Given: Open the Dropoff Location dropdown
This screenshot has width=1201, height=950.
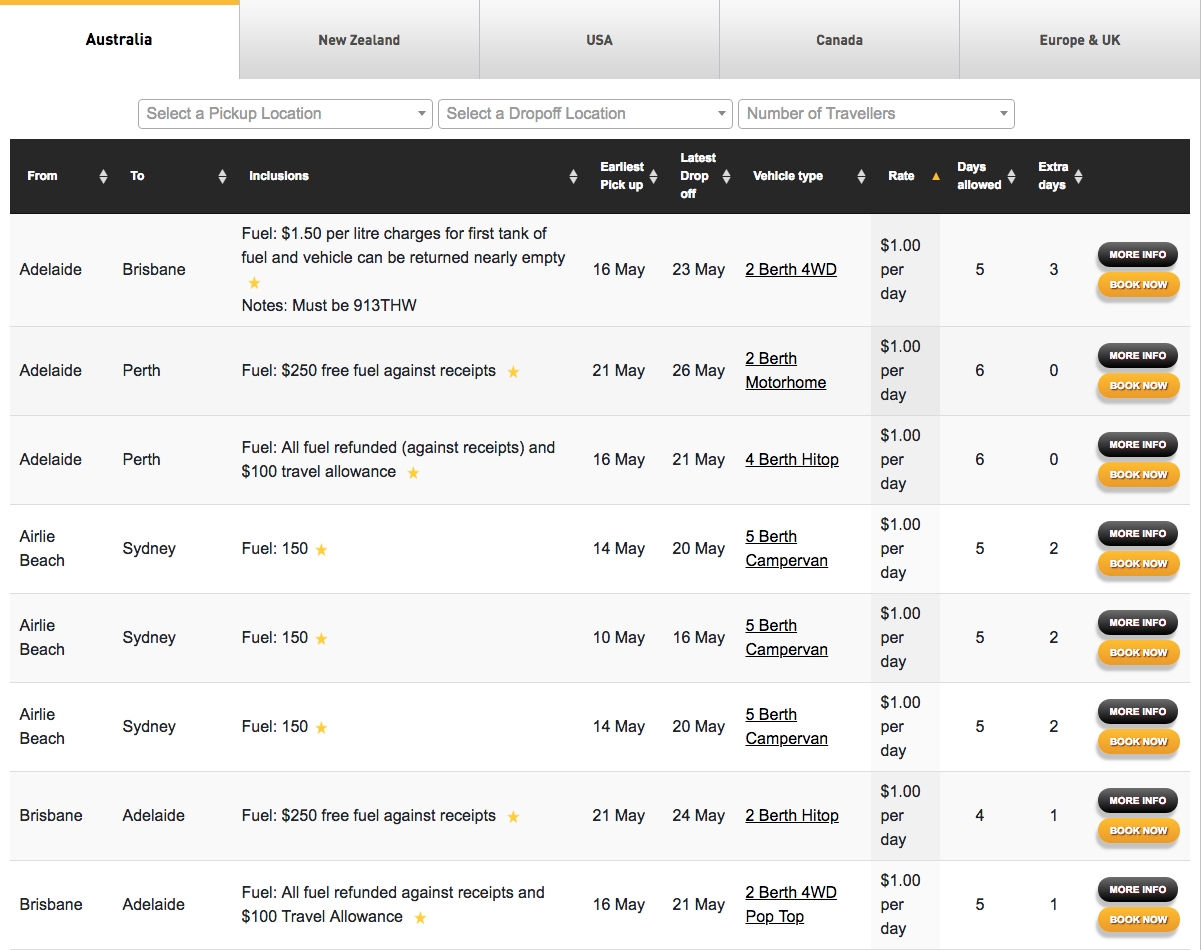Looking at the screenshot, I should coord(585,114).
